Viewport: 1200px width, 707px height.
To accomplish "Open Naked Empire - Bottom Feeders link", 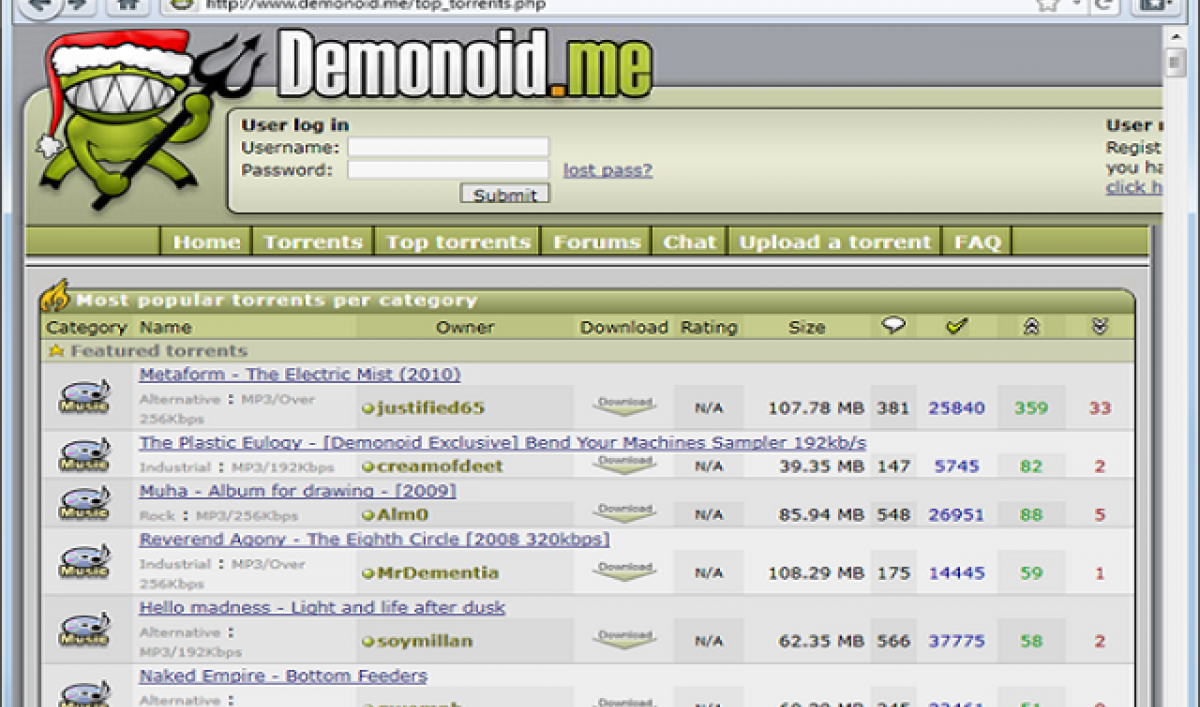I will point(283,676).
